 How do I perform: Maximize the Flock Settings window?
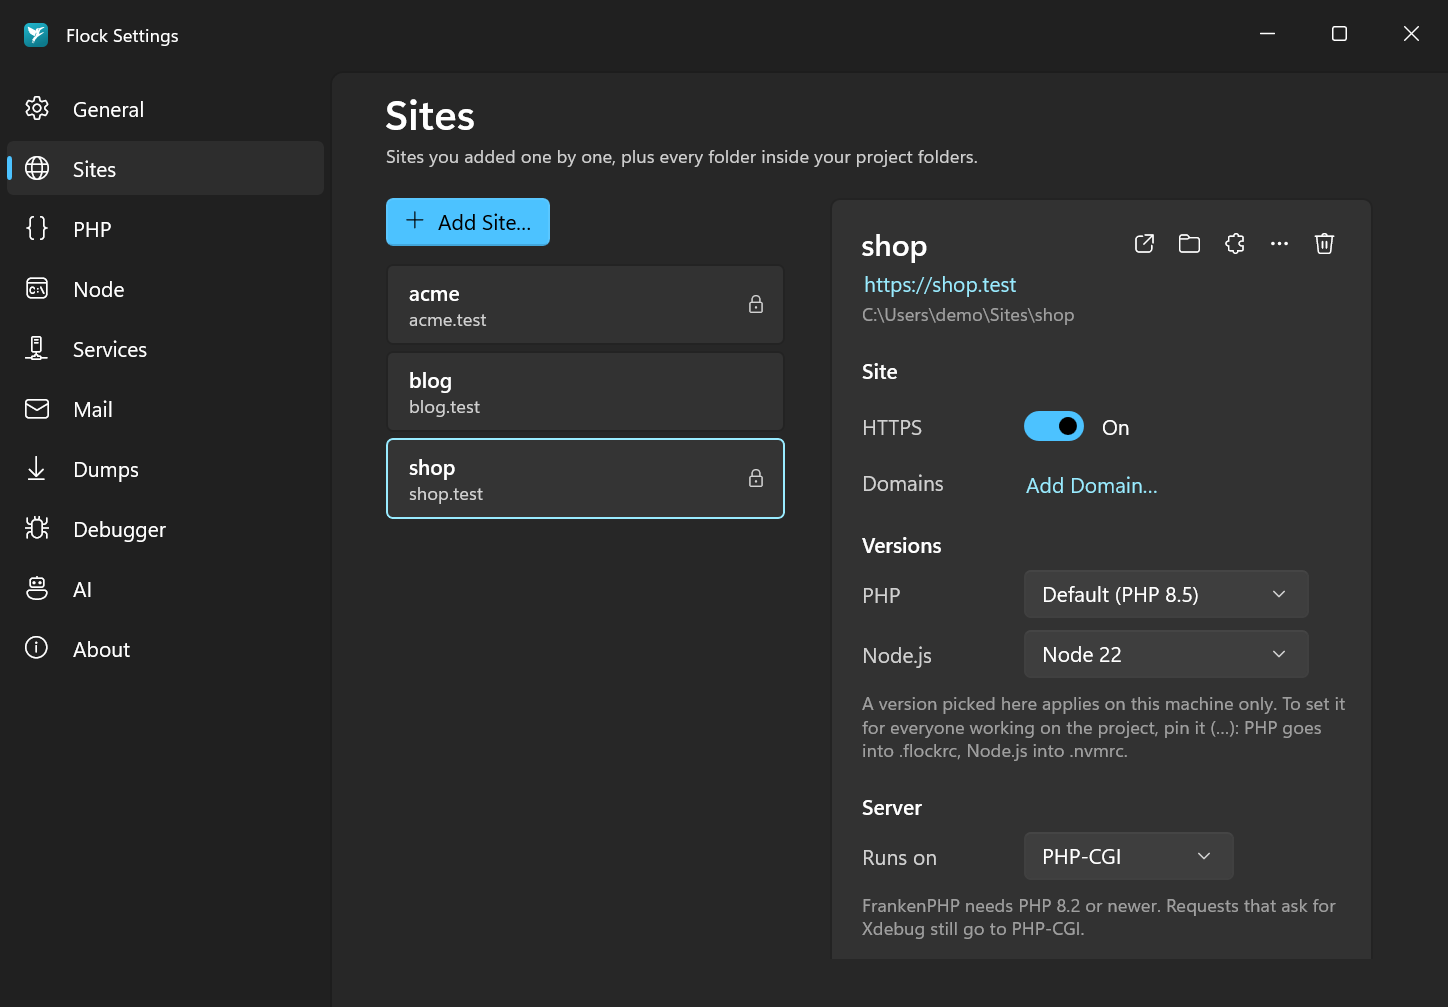(1339, 34)
